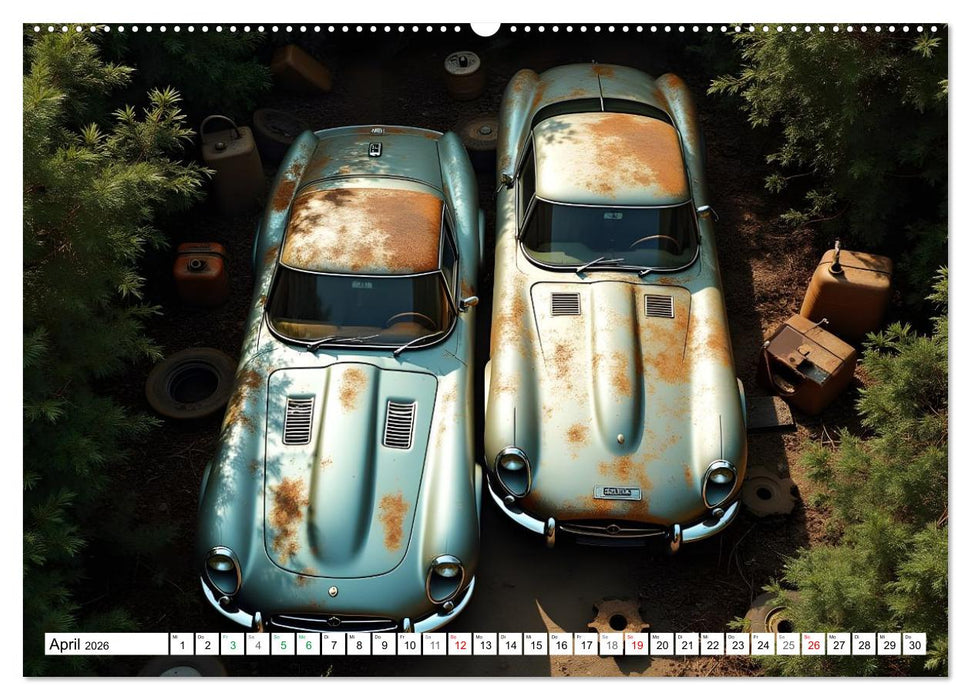Click red day 19 date cell
This screenshot has height=700, width=971.
(636, 644)
